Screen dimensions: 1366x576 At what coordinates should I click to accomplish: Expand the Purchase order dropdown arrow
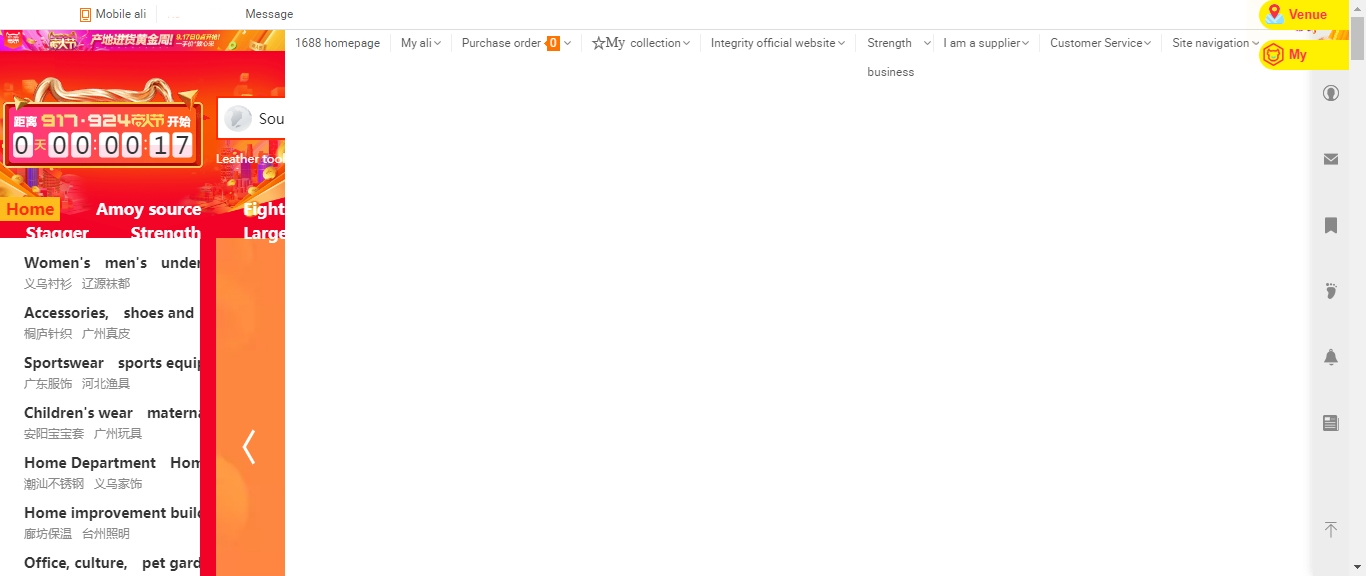coord(567,43)
